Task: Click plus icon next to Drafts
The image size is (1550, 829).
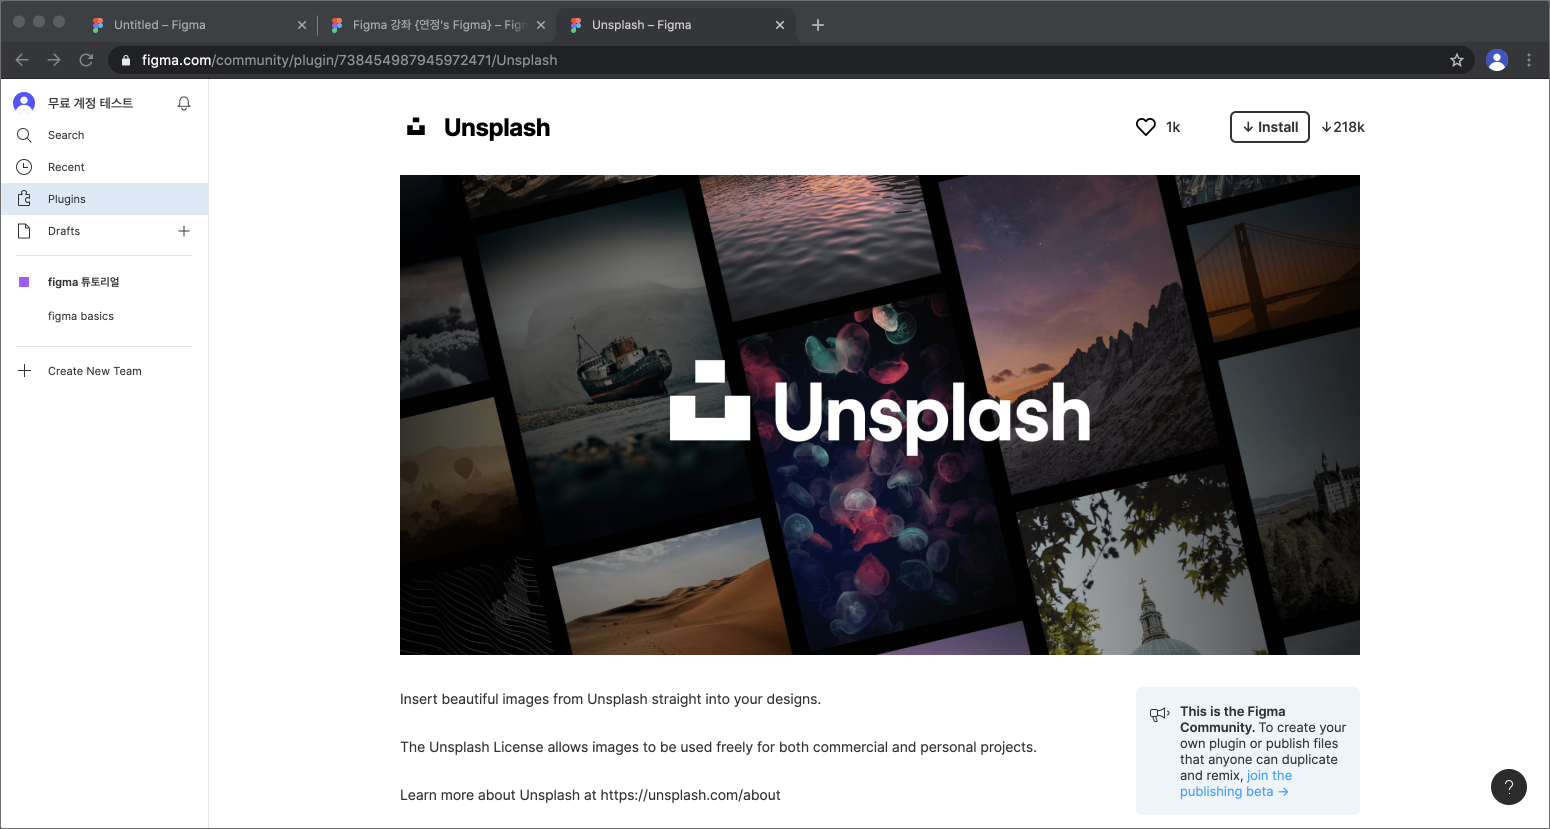Action: click(x=184, y=231)
